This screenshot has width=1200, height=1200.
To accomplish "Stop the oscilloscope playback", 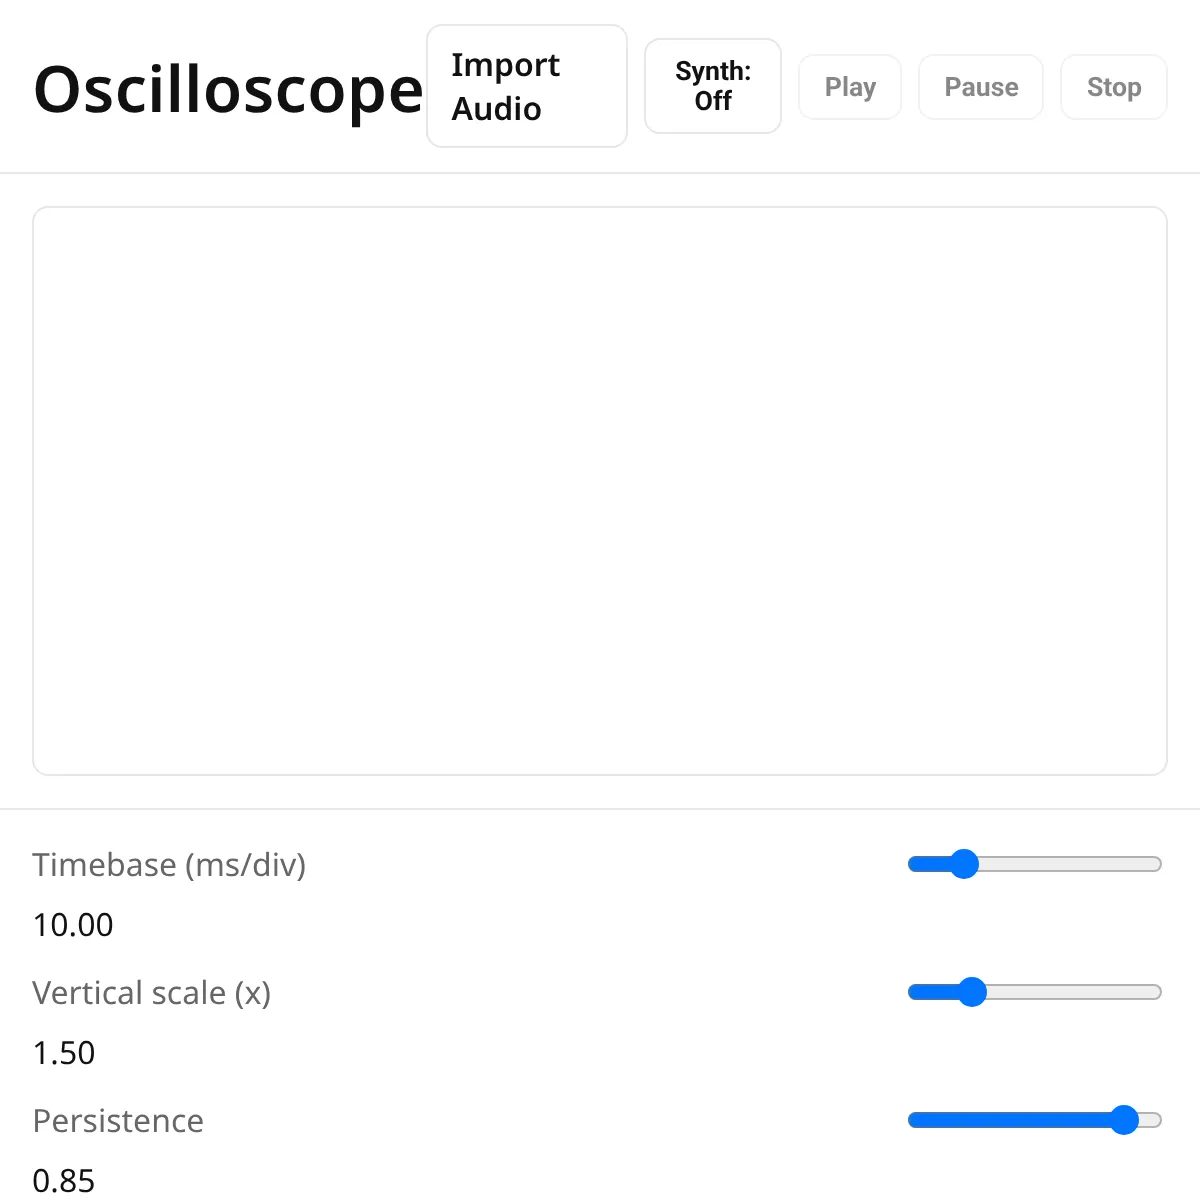I will point(1113,87).
